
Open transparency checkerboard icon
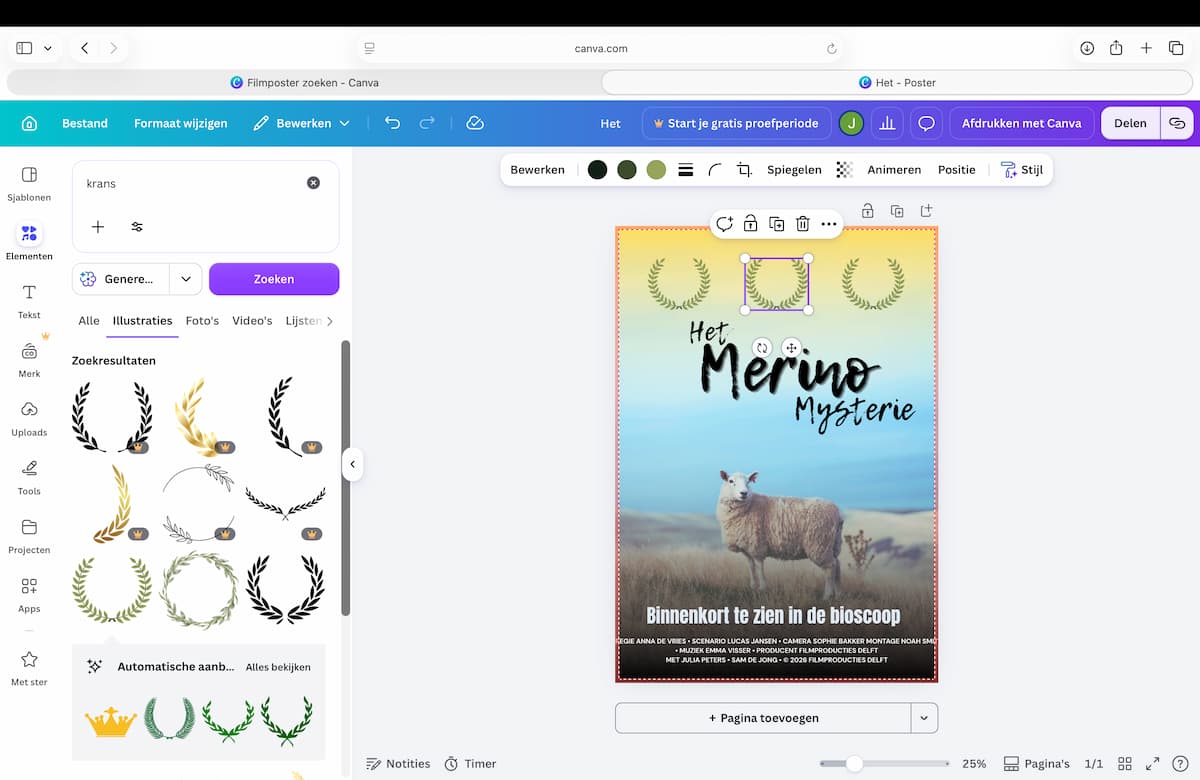point(844,170)
